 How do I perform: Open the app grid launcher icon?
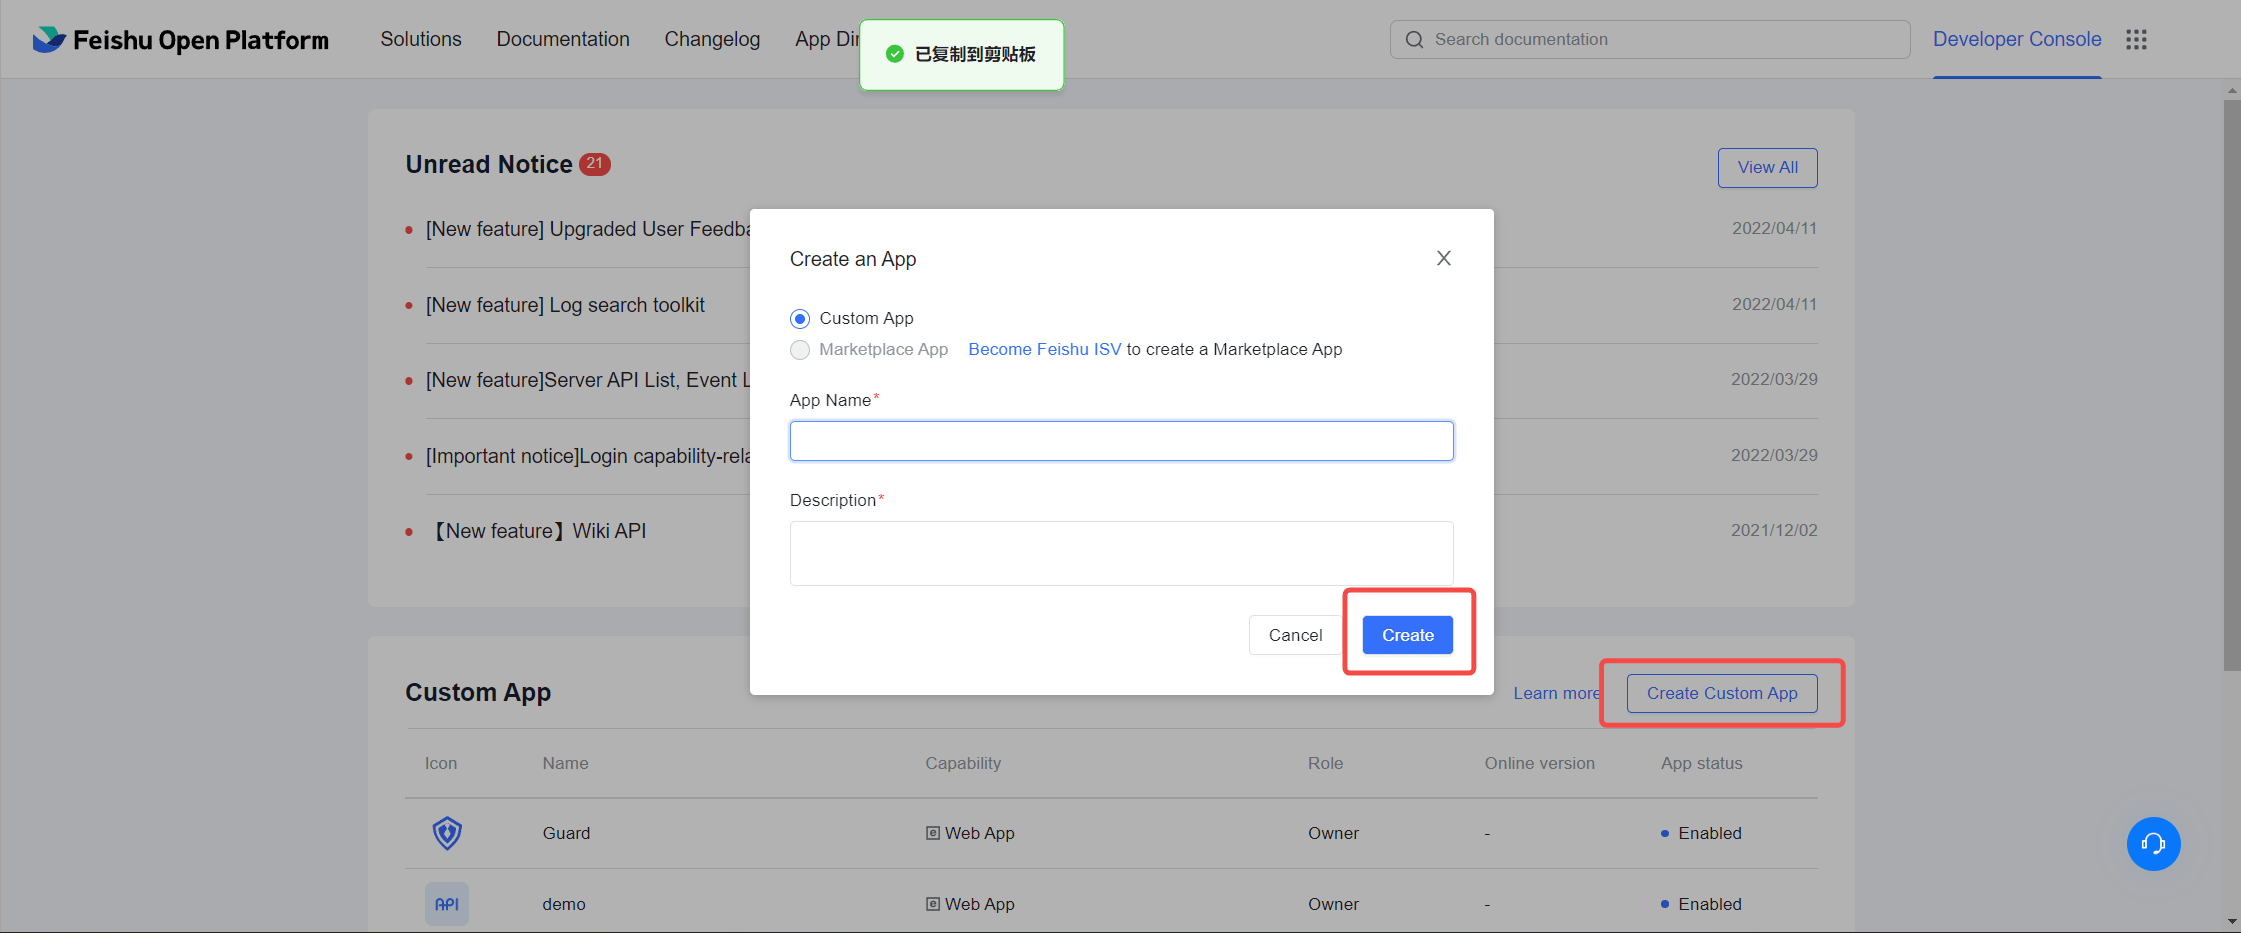tap(2137, 39)
